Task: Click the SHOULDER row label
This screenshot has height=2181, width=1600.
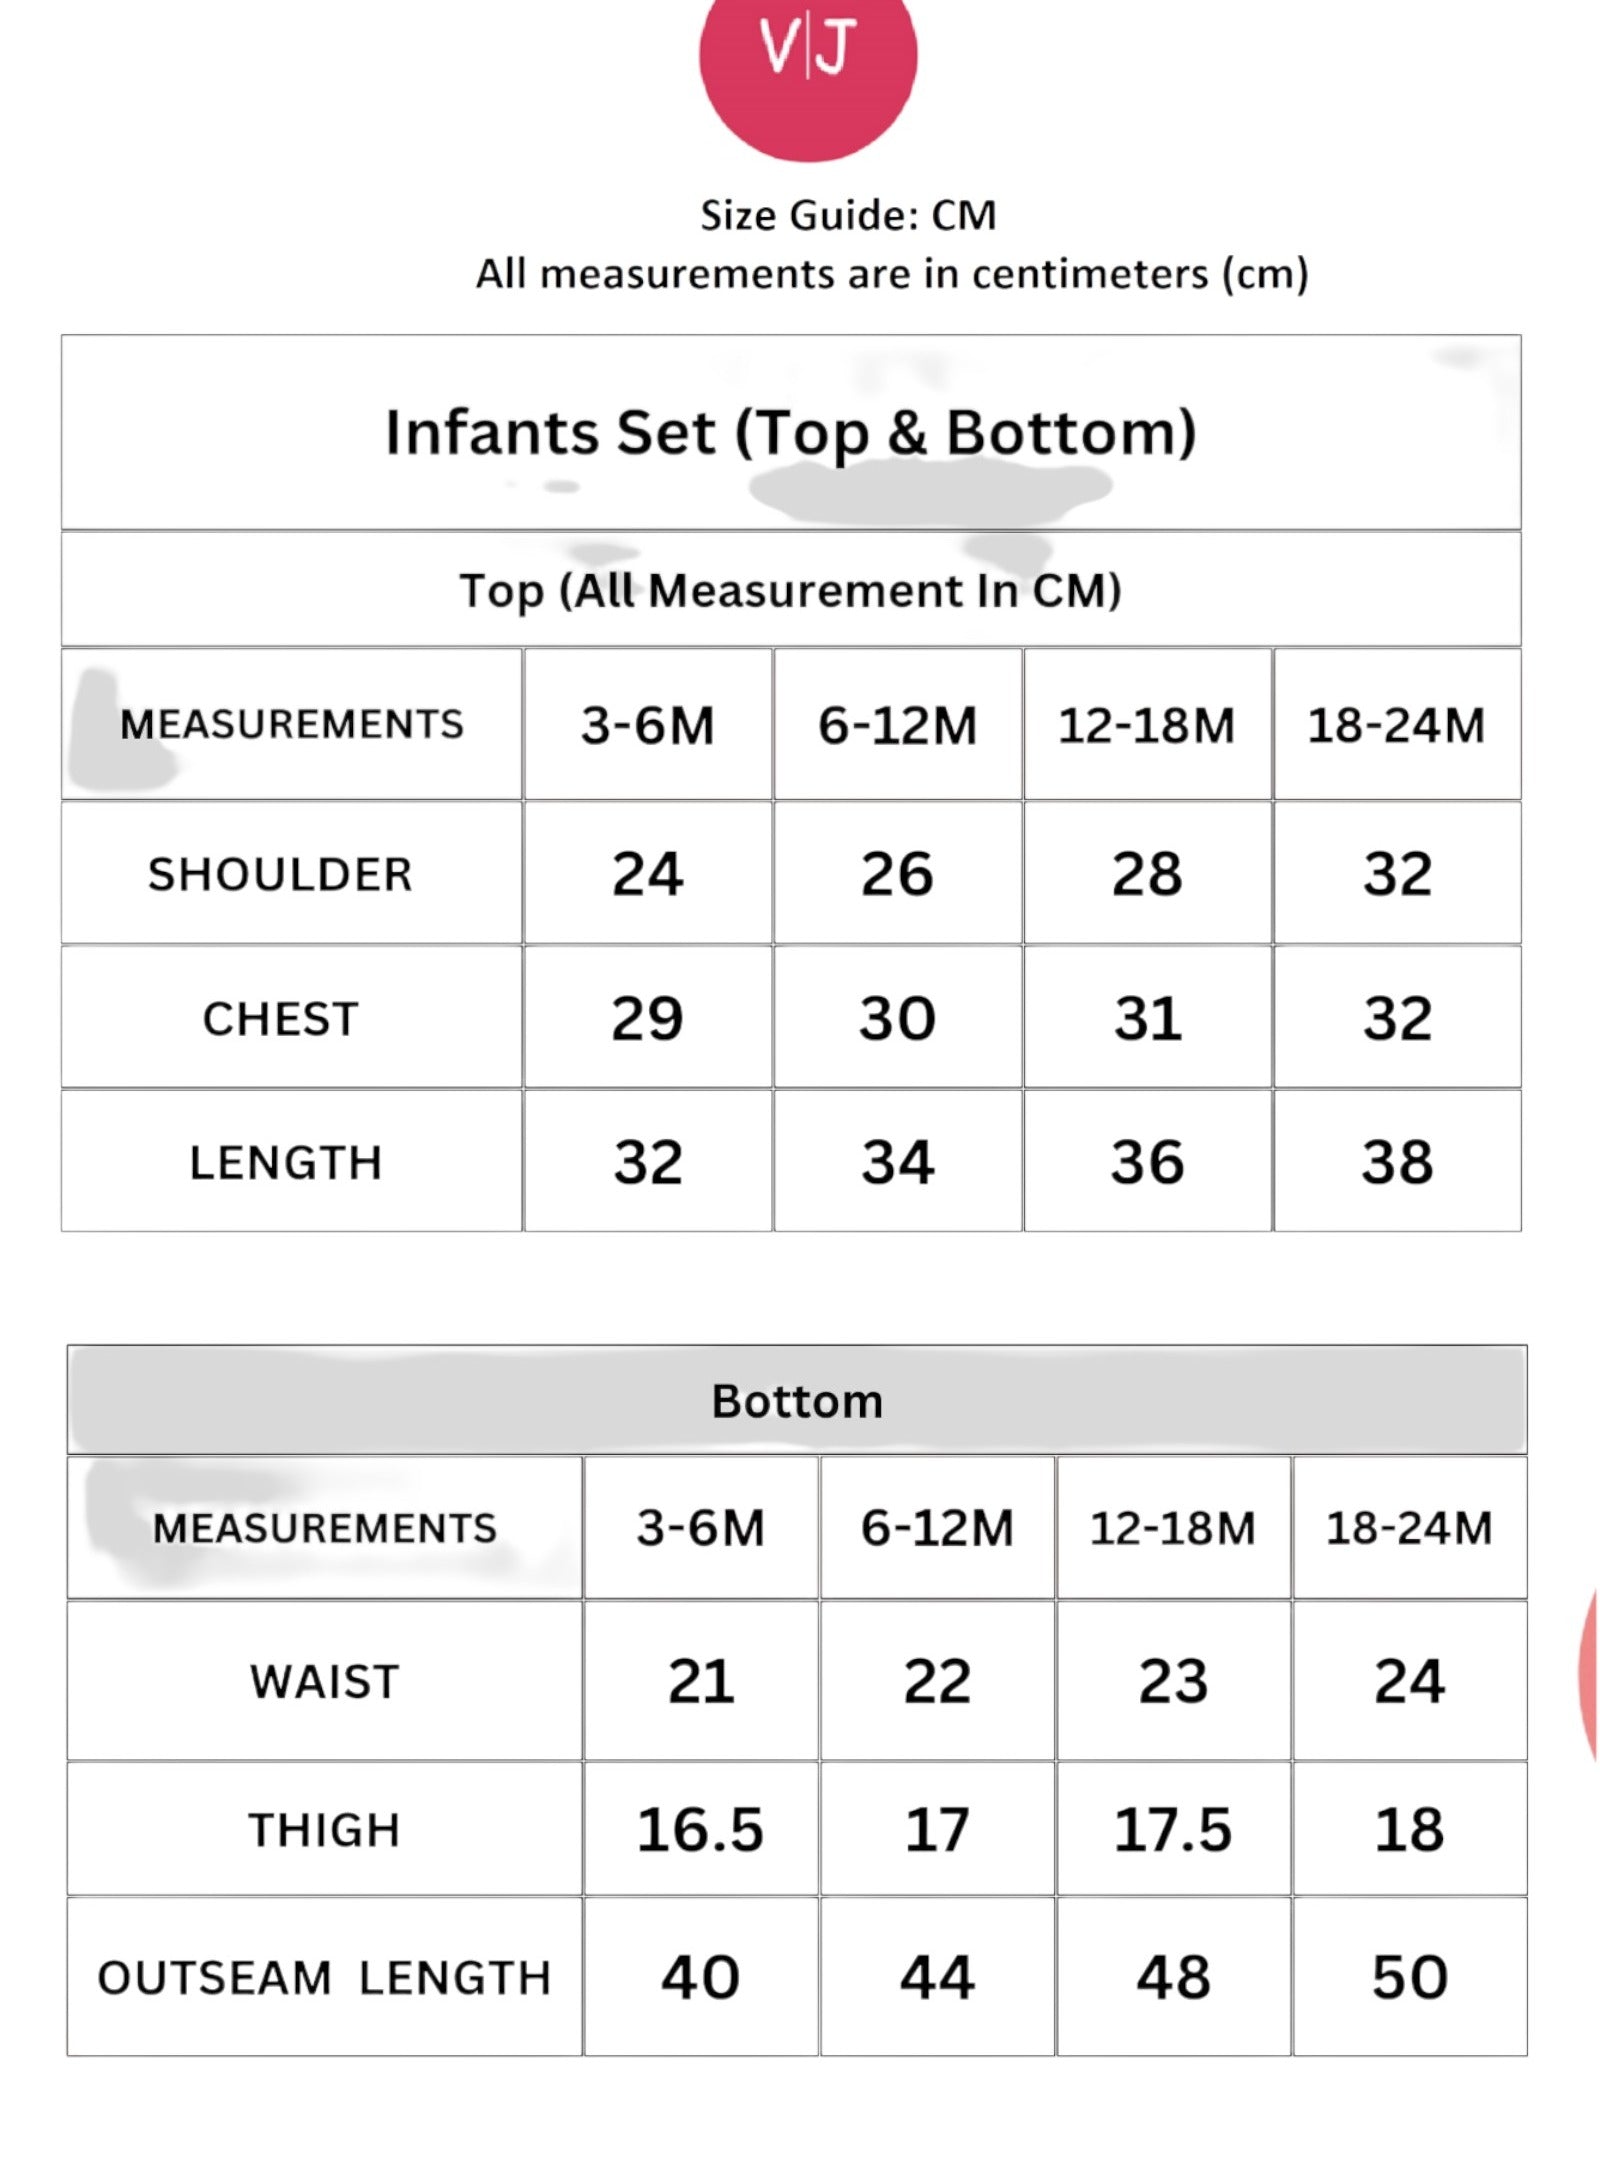Action: pyautogui.click(x=281, y=874)
